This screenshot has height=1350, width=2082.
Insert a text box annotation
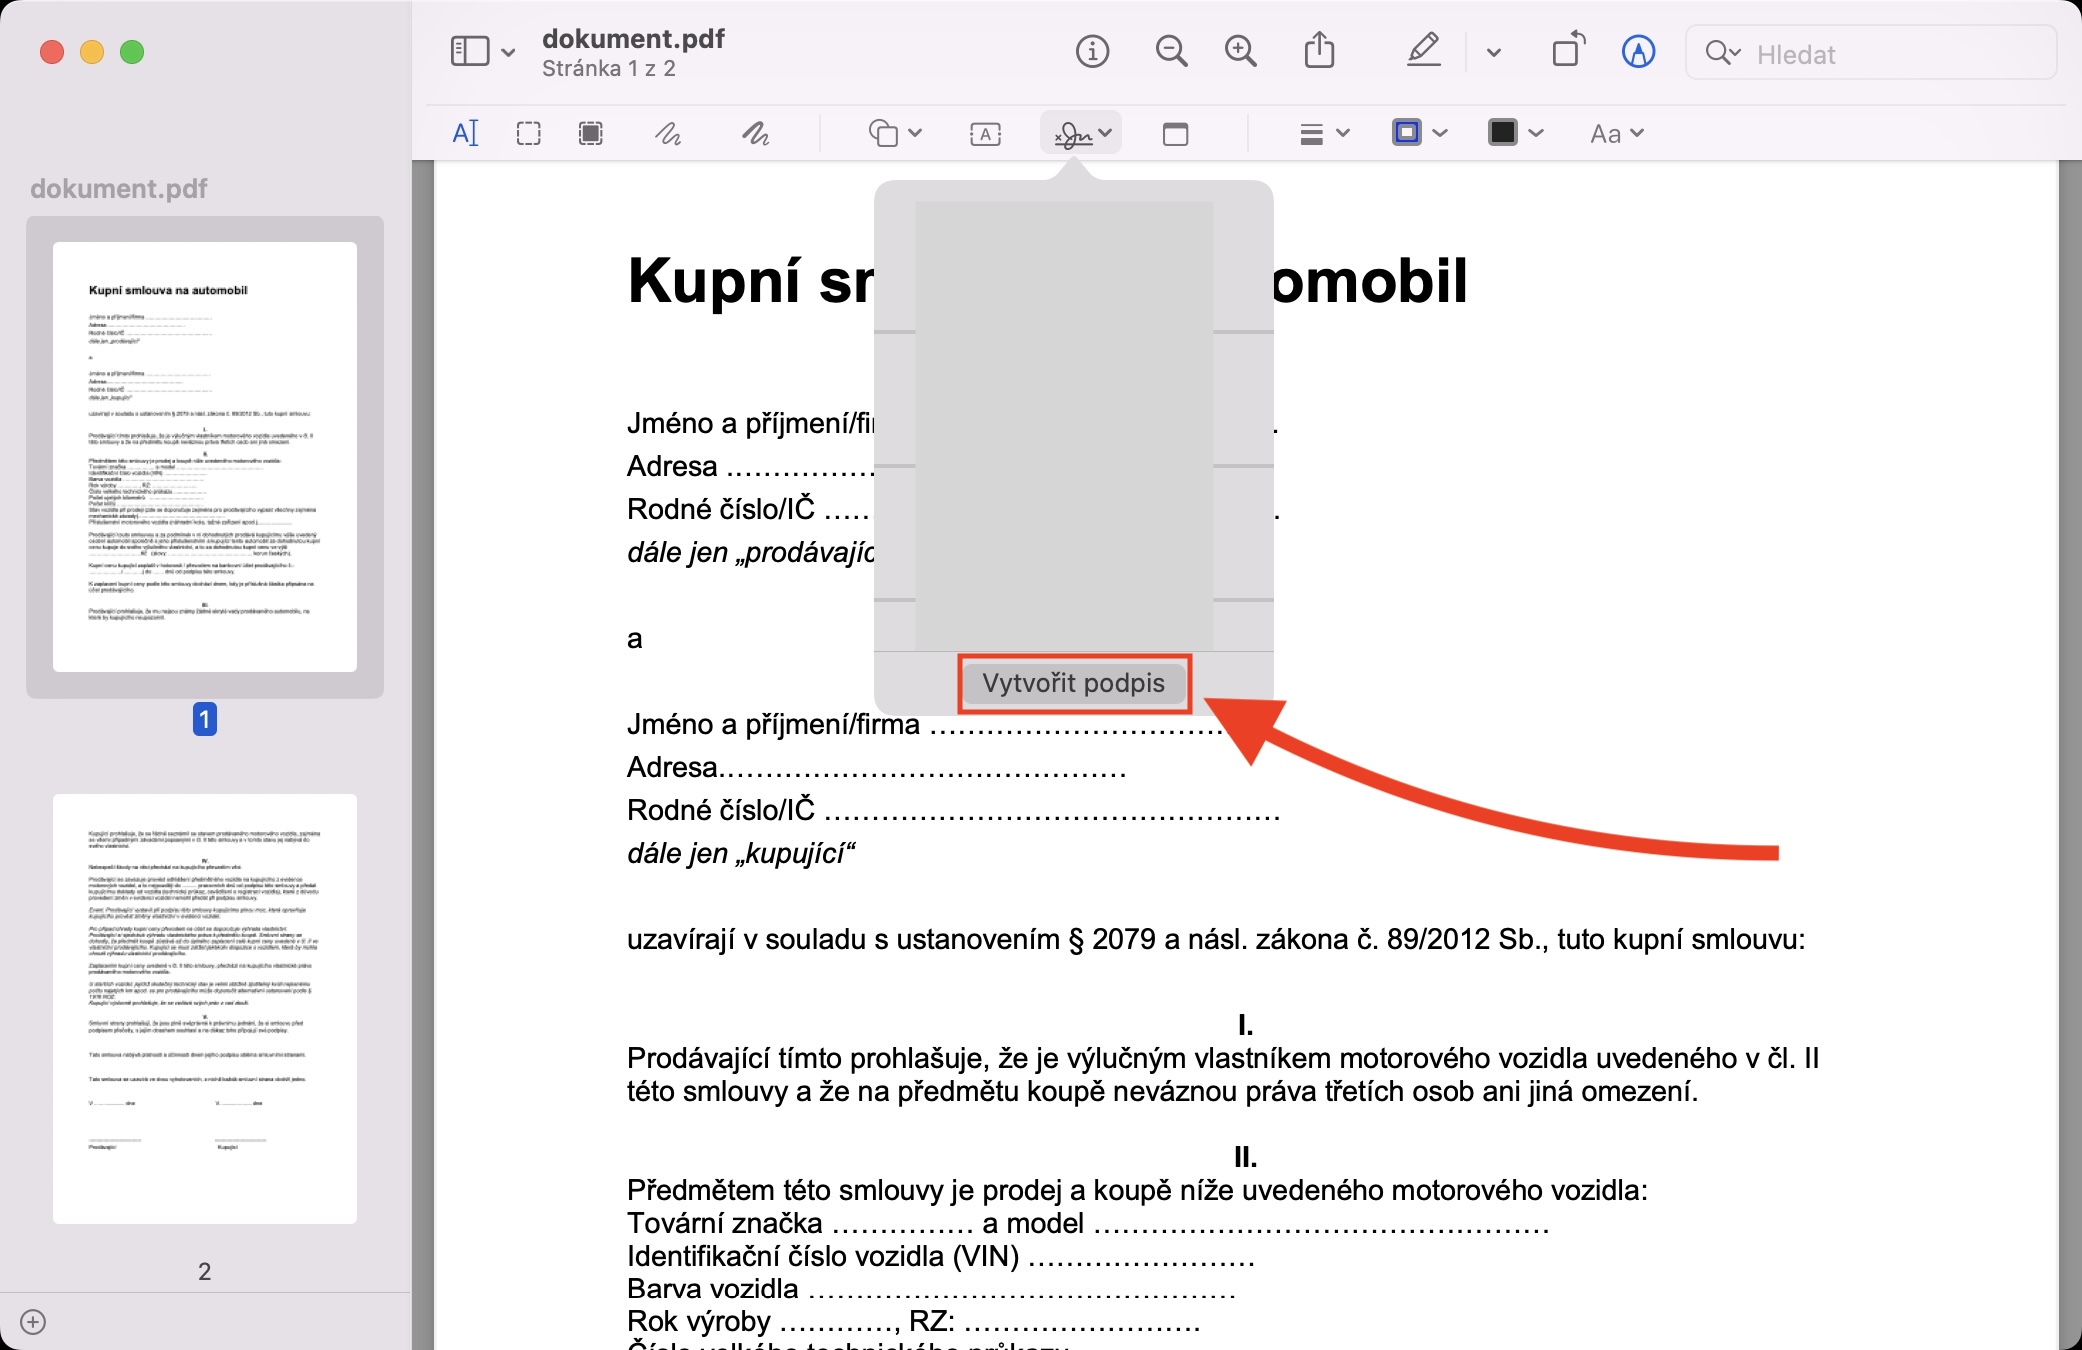pos(985,134)
